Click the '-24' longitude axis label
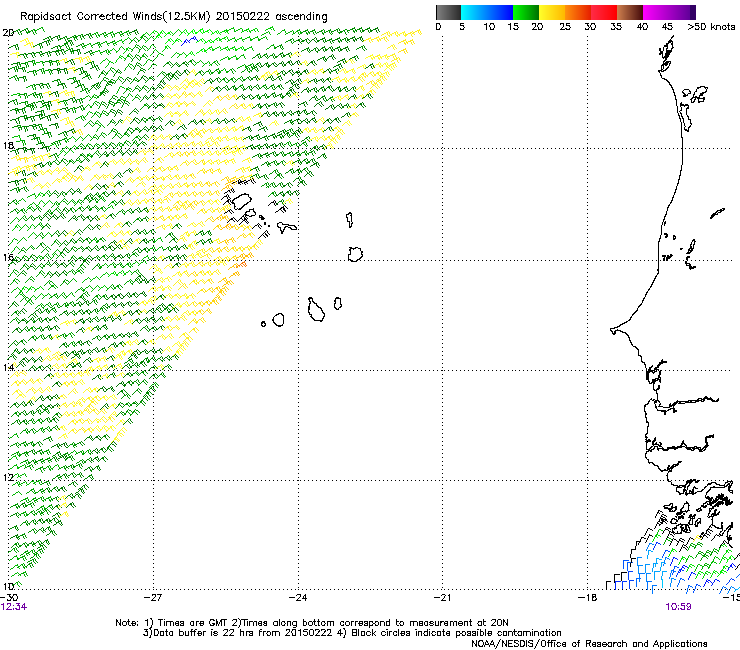This screenshot has height=650, width=740. coord(298,597)
